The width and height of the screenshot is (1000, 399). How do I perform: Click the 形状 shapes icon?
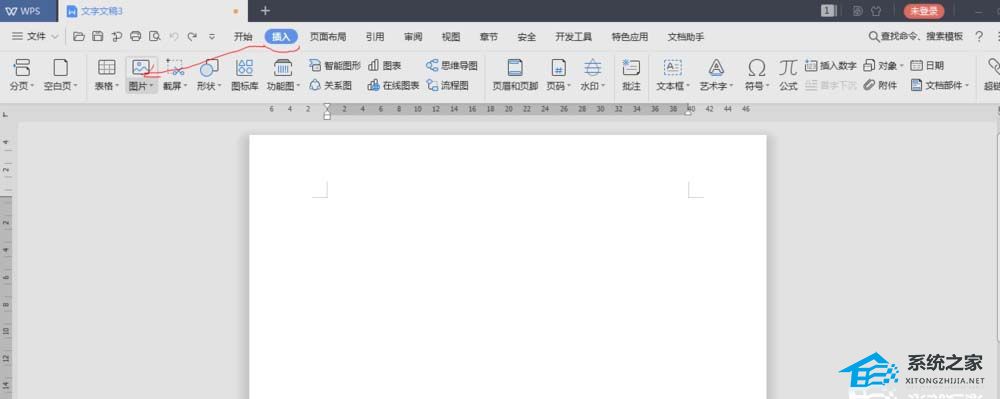tap(209, 67)
